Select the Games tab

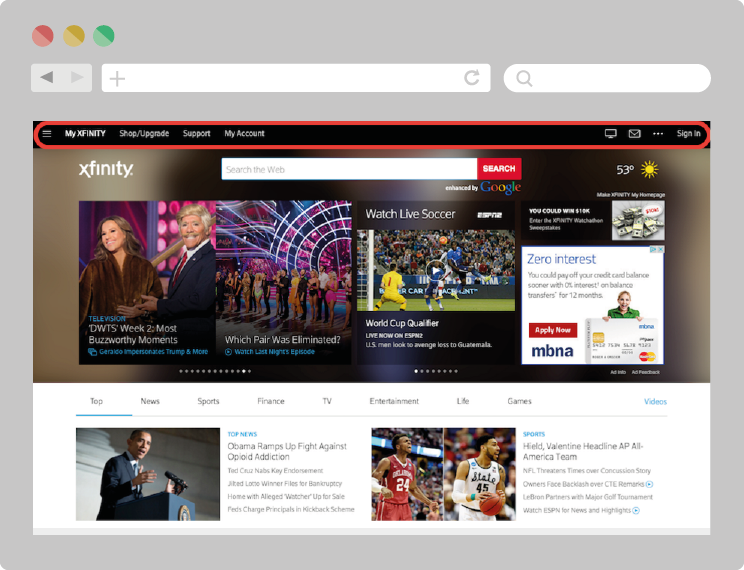point(519,402)
